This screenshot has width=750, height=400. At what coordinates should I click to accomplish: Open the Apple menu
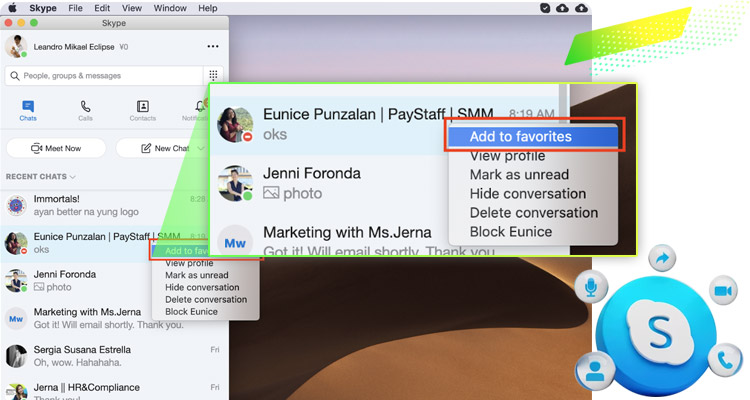click(12, 8)
